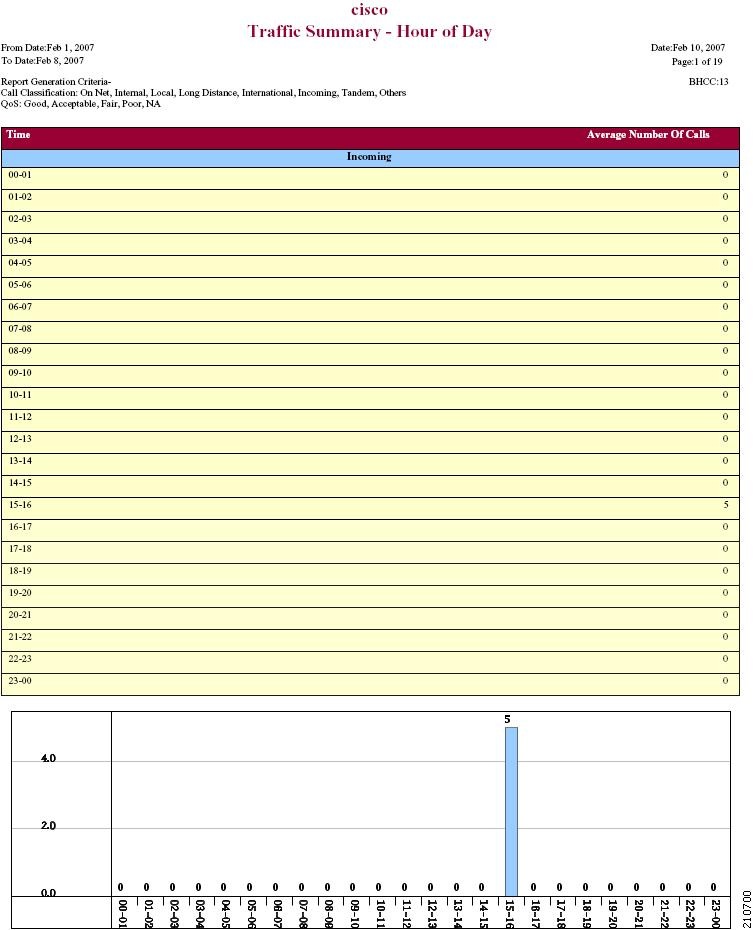
Task: Click the QoS: Good, Acceptable, Fair line
Action: [x=81, y=104]
